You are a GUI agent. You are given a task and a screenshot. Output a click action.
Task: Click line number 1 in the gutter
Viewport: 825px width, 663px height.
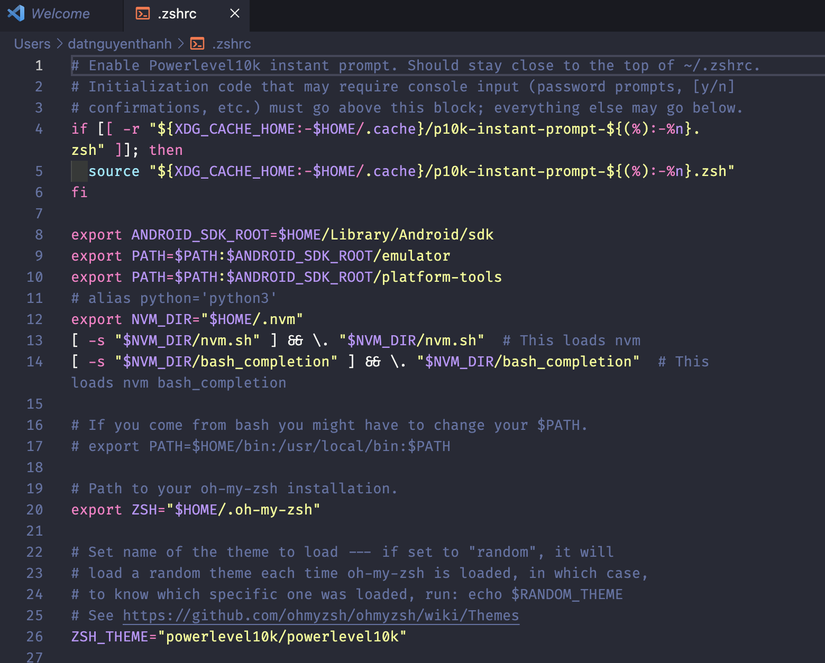click(x=38, y=65)
